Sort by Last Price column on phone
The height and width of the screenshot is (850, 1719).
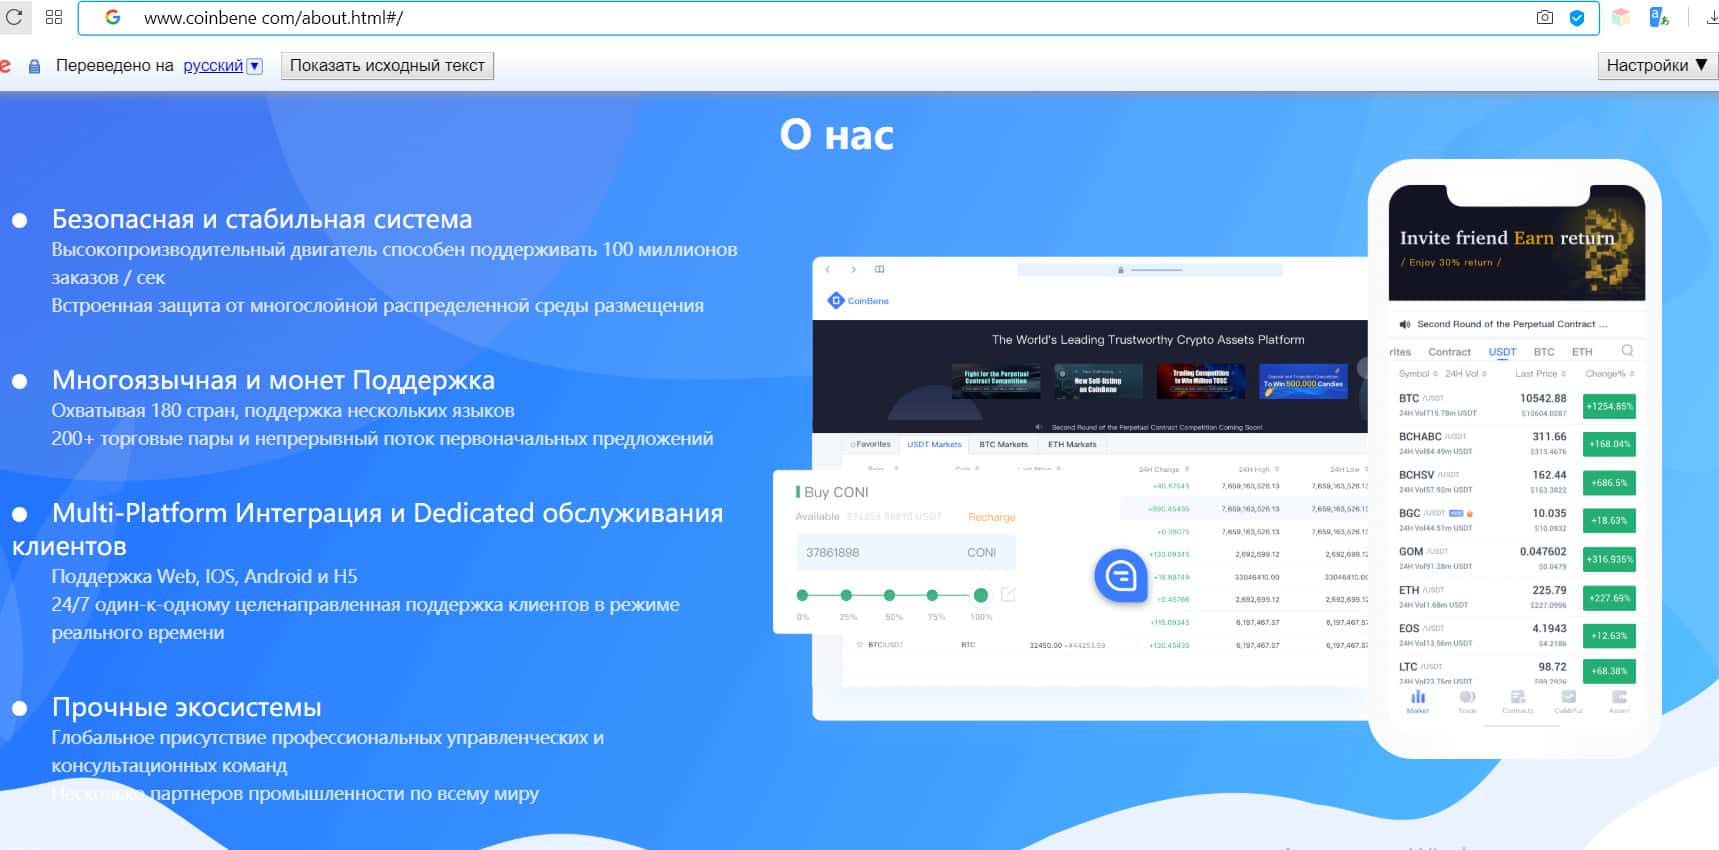click(x=1540, y=374)
